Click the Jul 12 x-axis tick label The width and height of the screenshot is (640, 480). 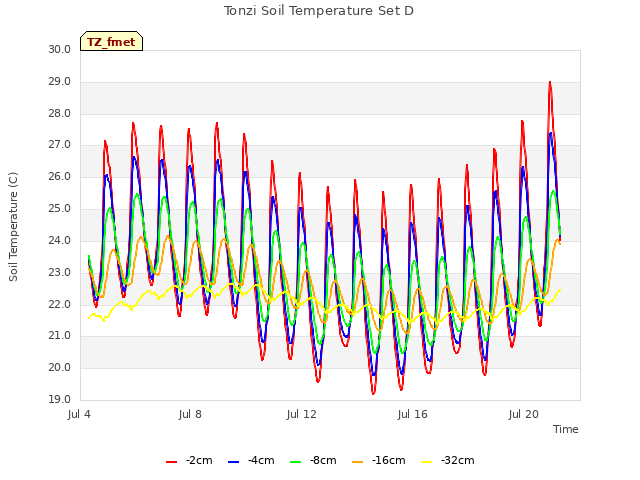(302, 414)
